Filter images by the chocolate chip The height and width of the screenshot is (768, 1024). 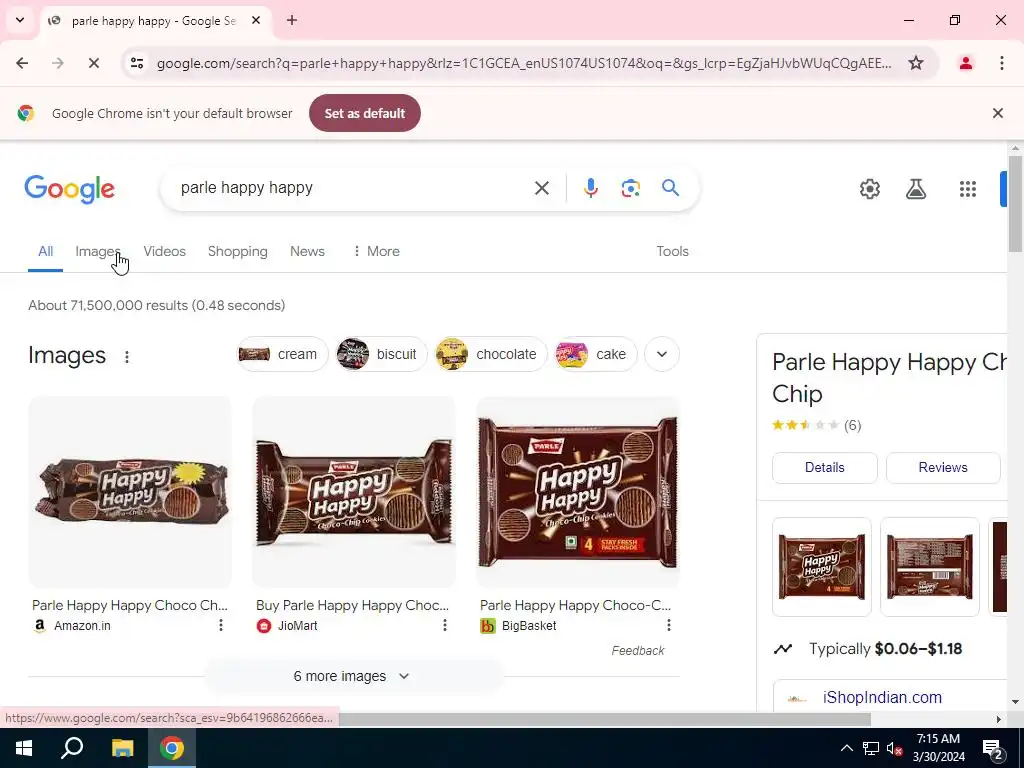(x=491, y=354)
